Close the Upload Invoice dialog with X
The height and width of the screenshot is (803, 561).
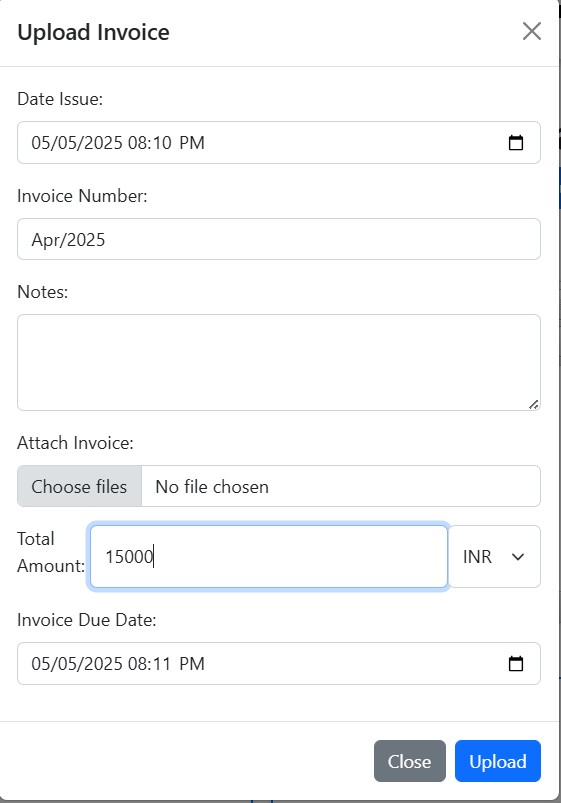531,31
